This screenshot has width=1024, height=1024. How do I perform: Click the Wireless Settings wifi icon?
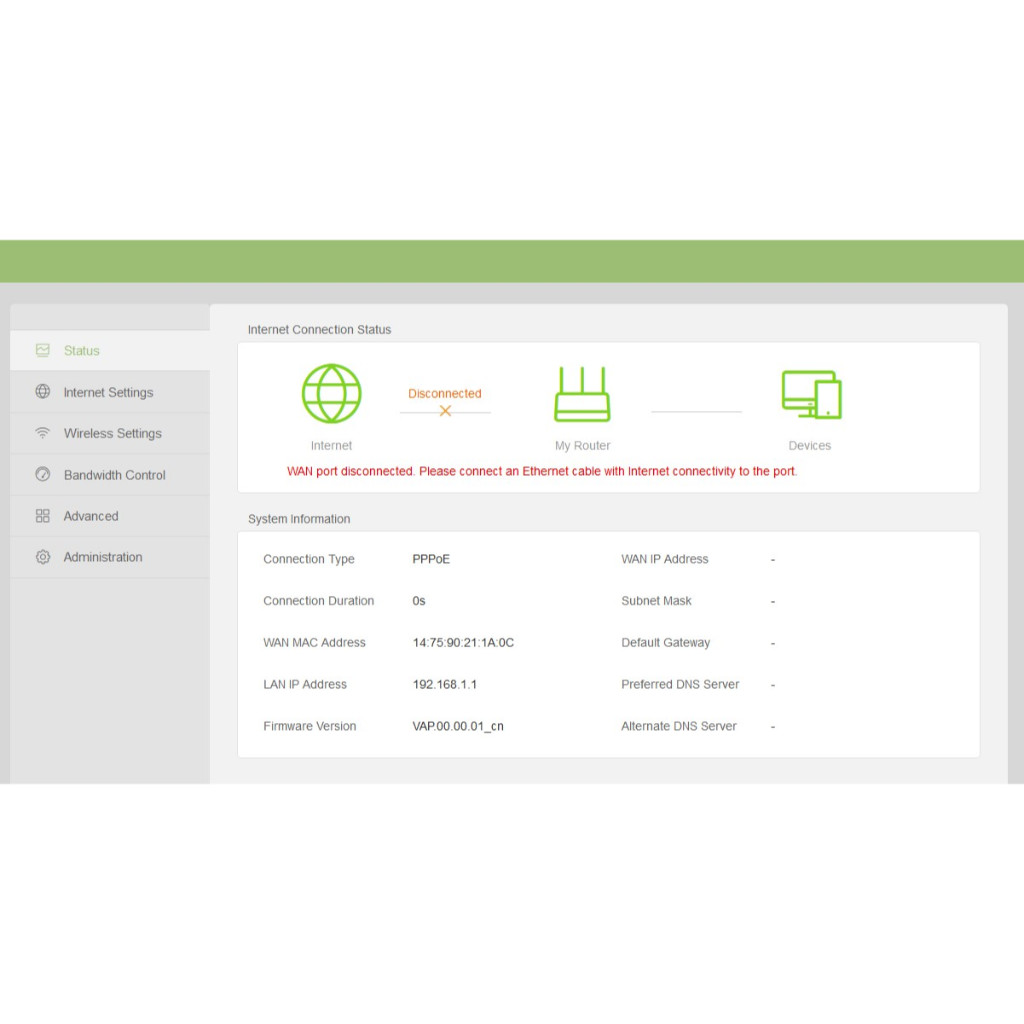42,433
